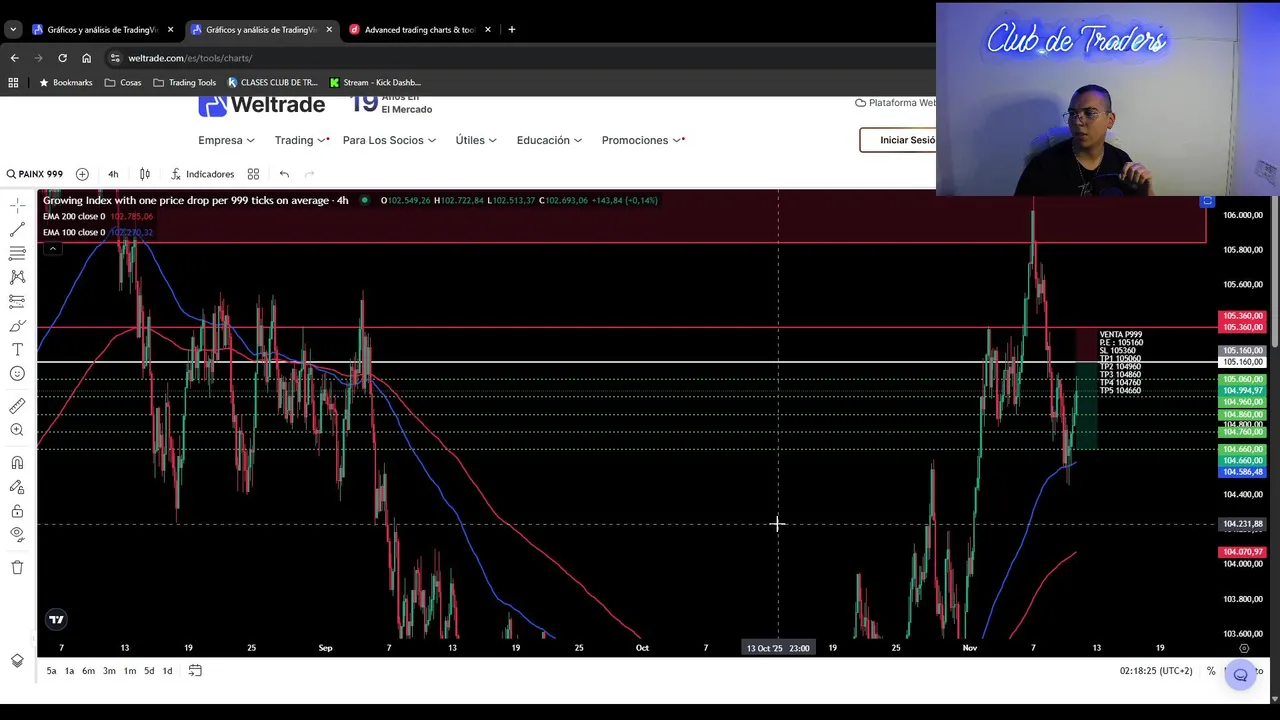Open the Stream - Kick Dashb... bookmark

(376, 83)
